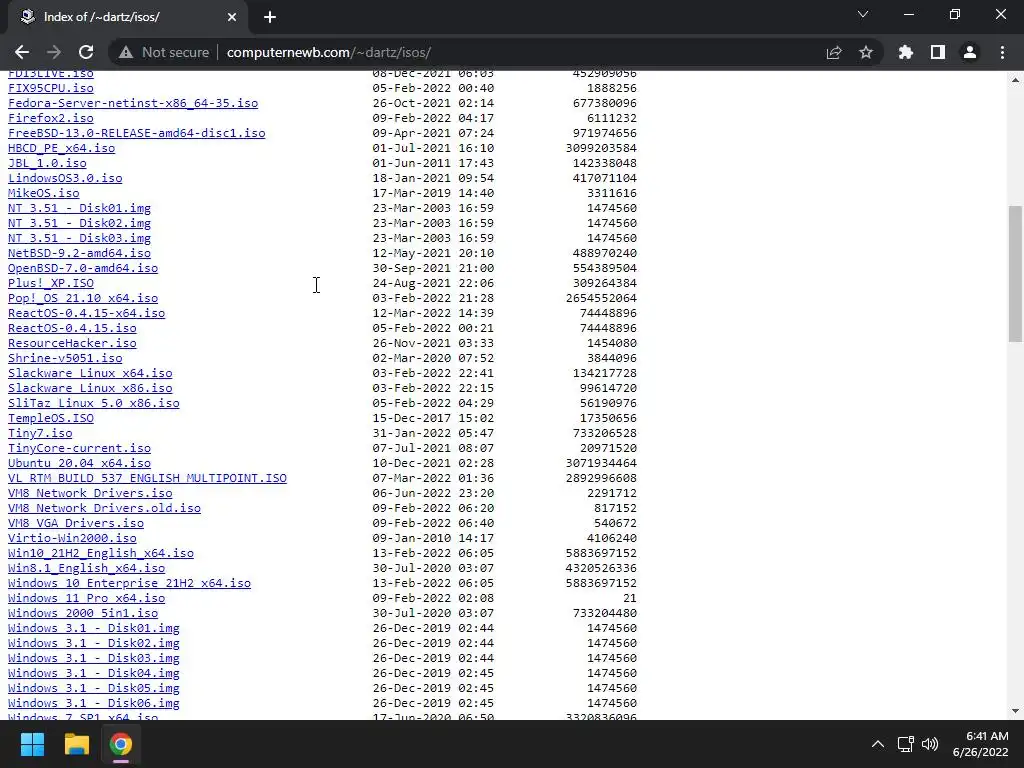The height and width of the screenshot is (768, 1024).
Task: Click Win8.1_English_x64.iso link
Action: tap(87, 569)
